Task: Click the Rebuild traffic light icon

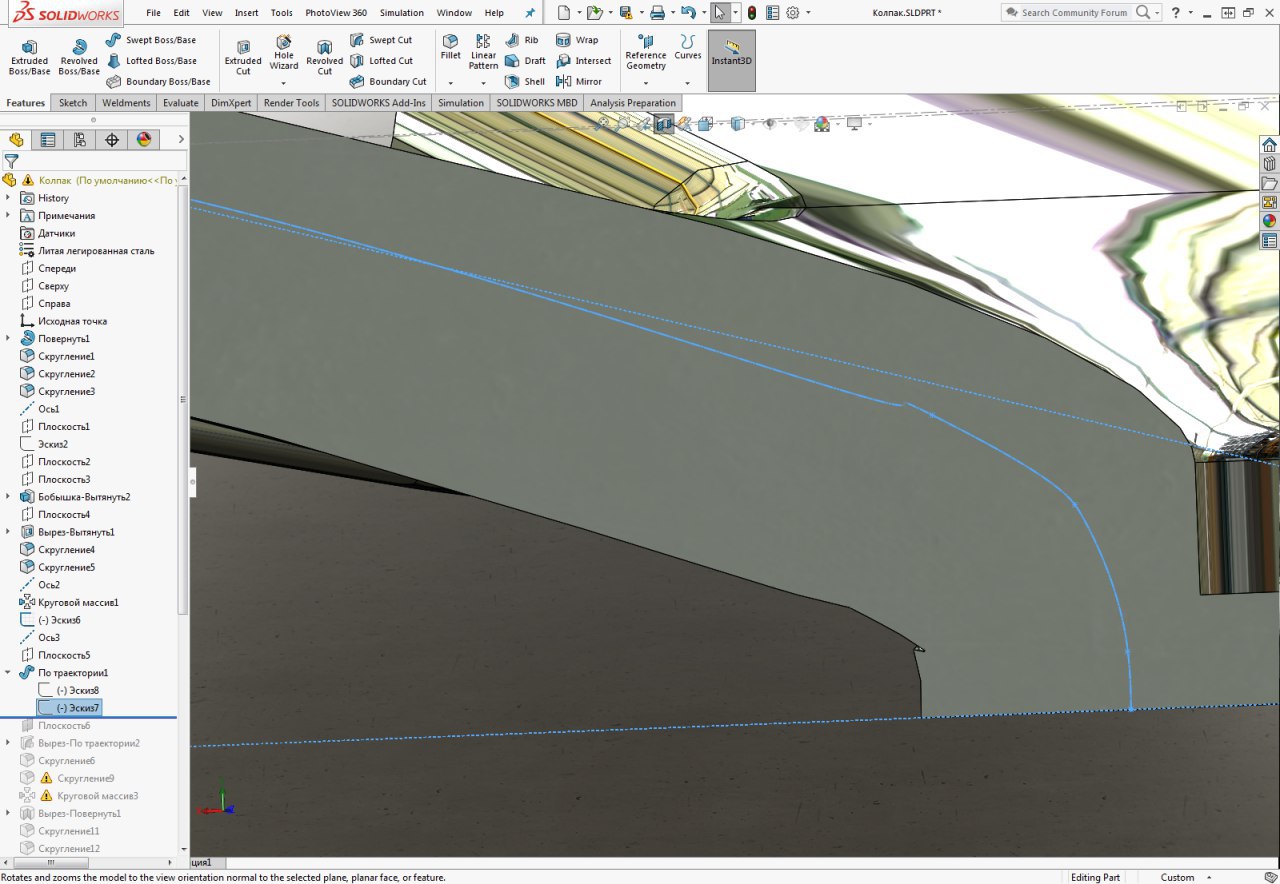Action: (751, 13)
